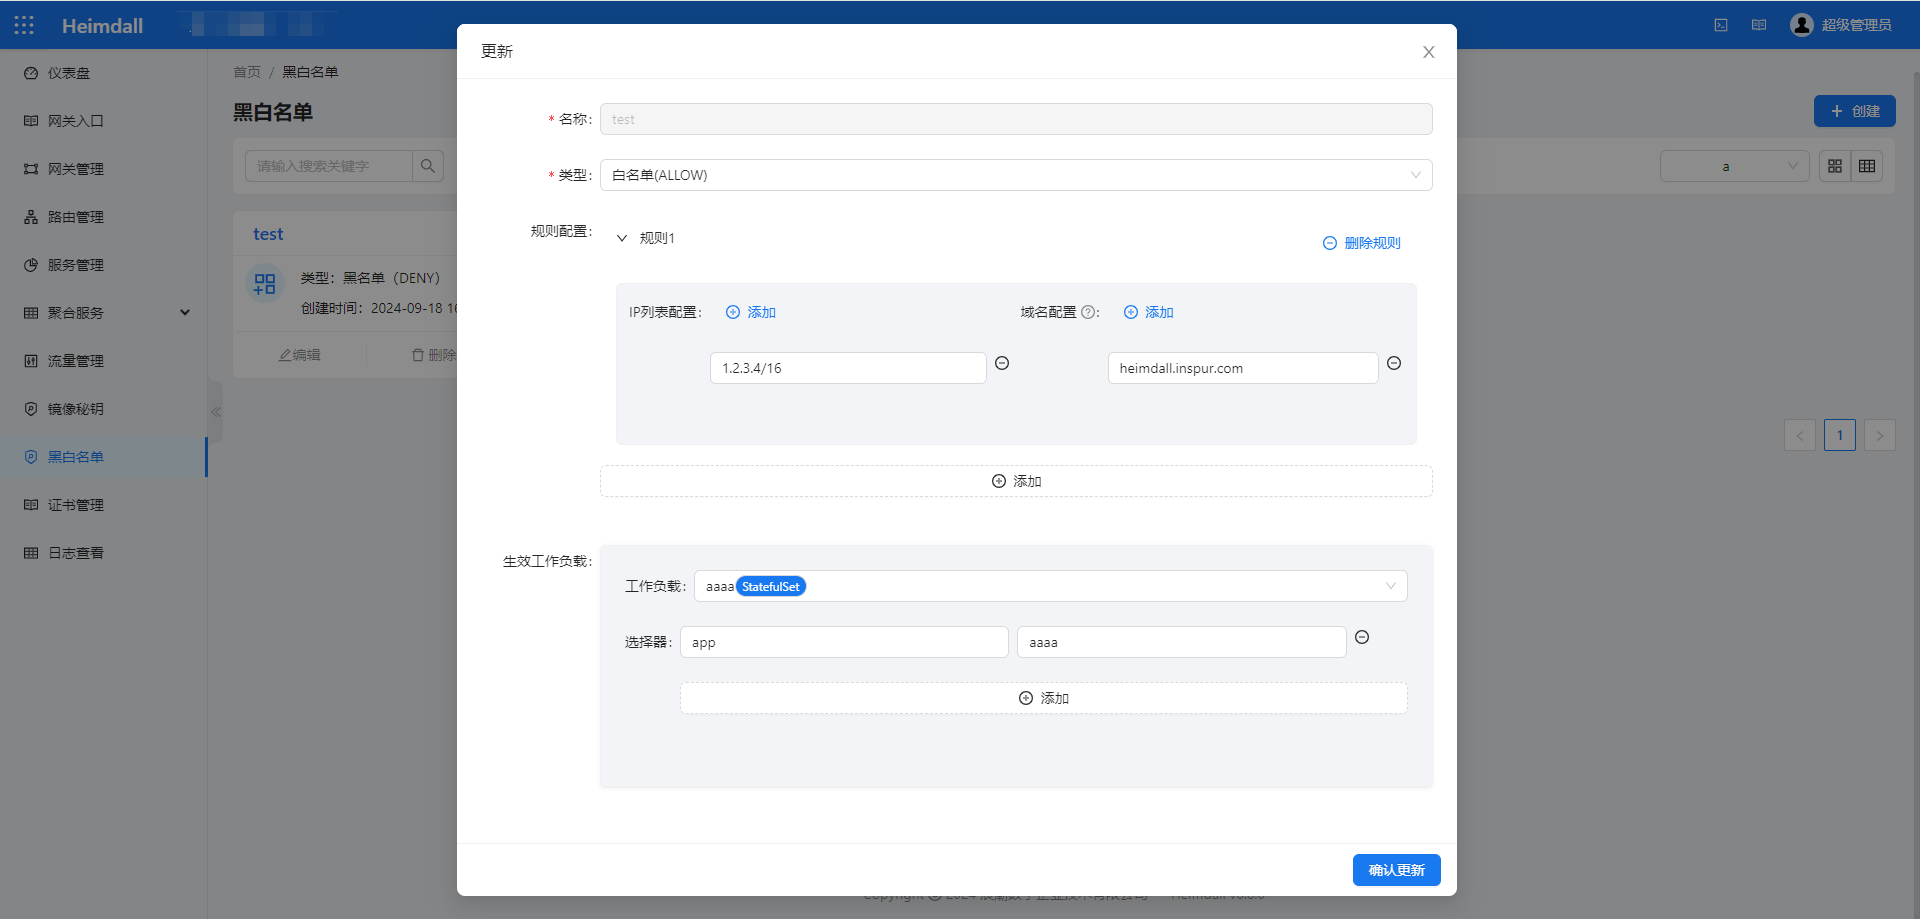Click the card icon on the test entry

[x=265, y=284]
